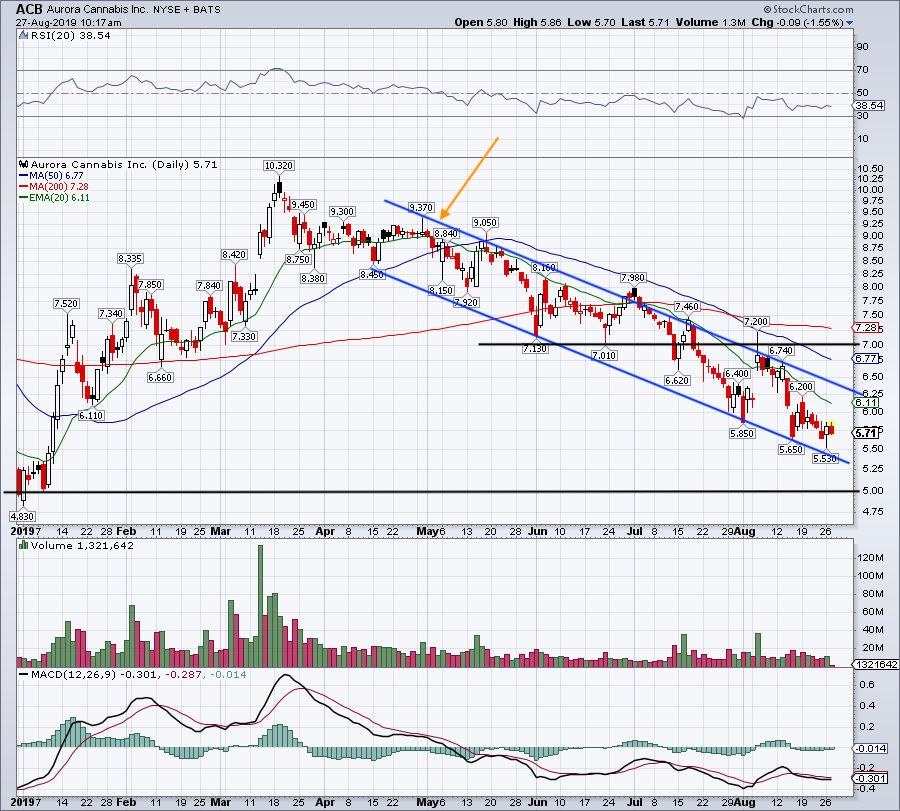Click the 6.620 price label
Screen dimensions: 900x811
(x=677, y=381)
